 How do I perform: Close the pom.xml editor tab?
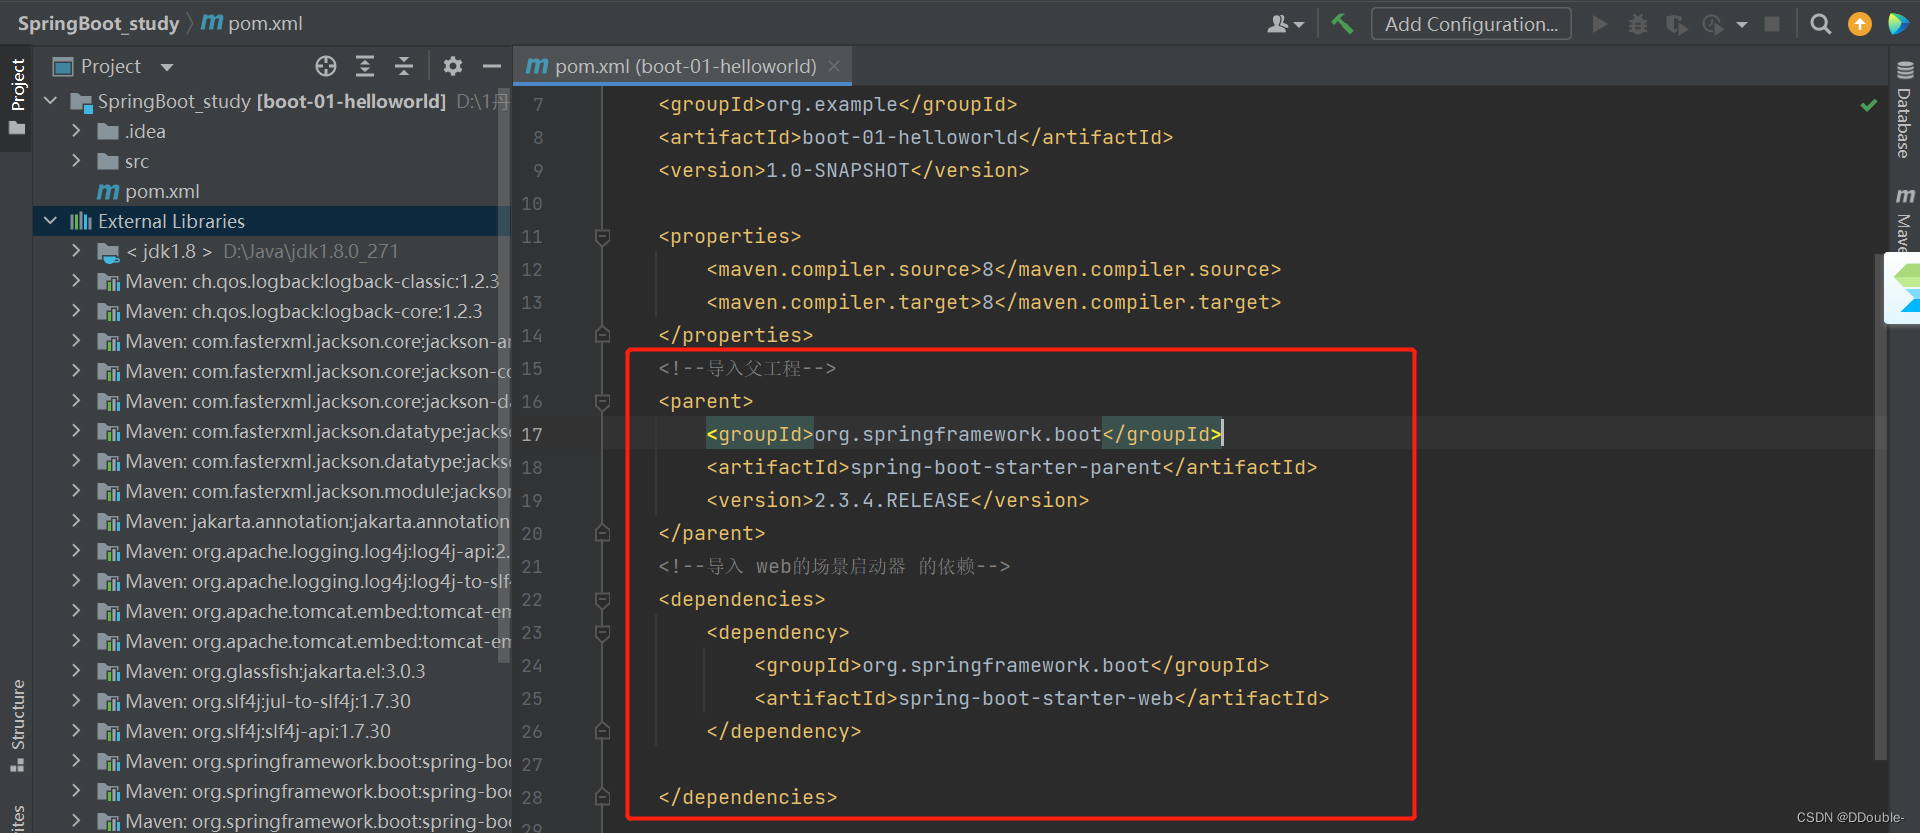click(x=834, y=66)
